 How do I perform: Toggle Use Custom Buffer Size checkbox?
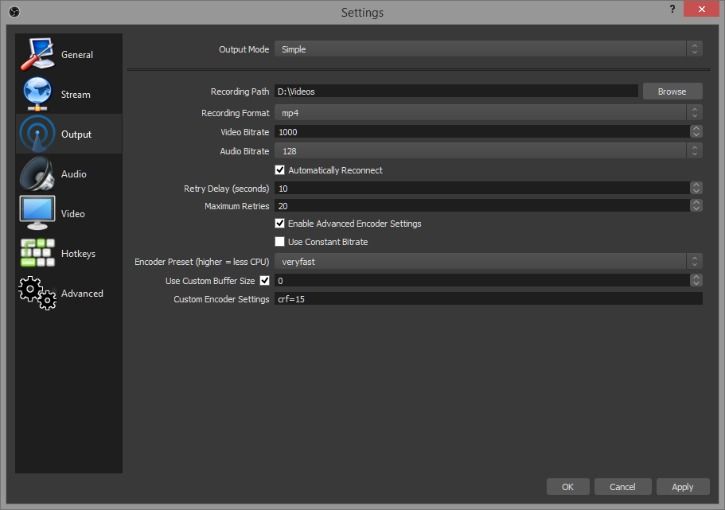[264, 280]
